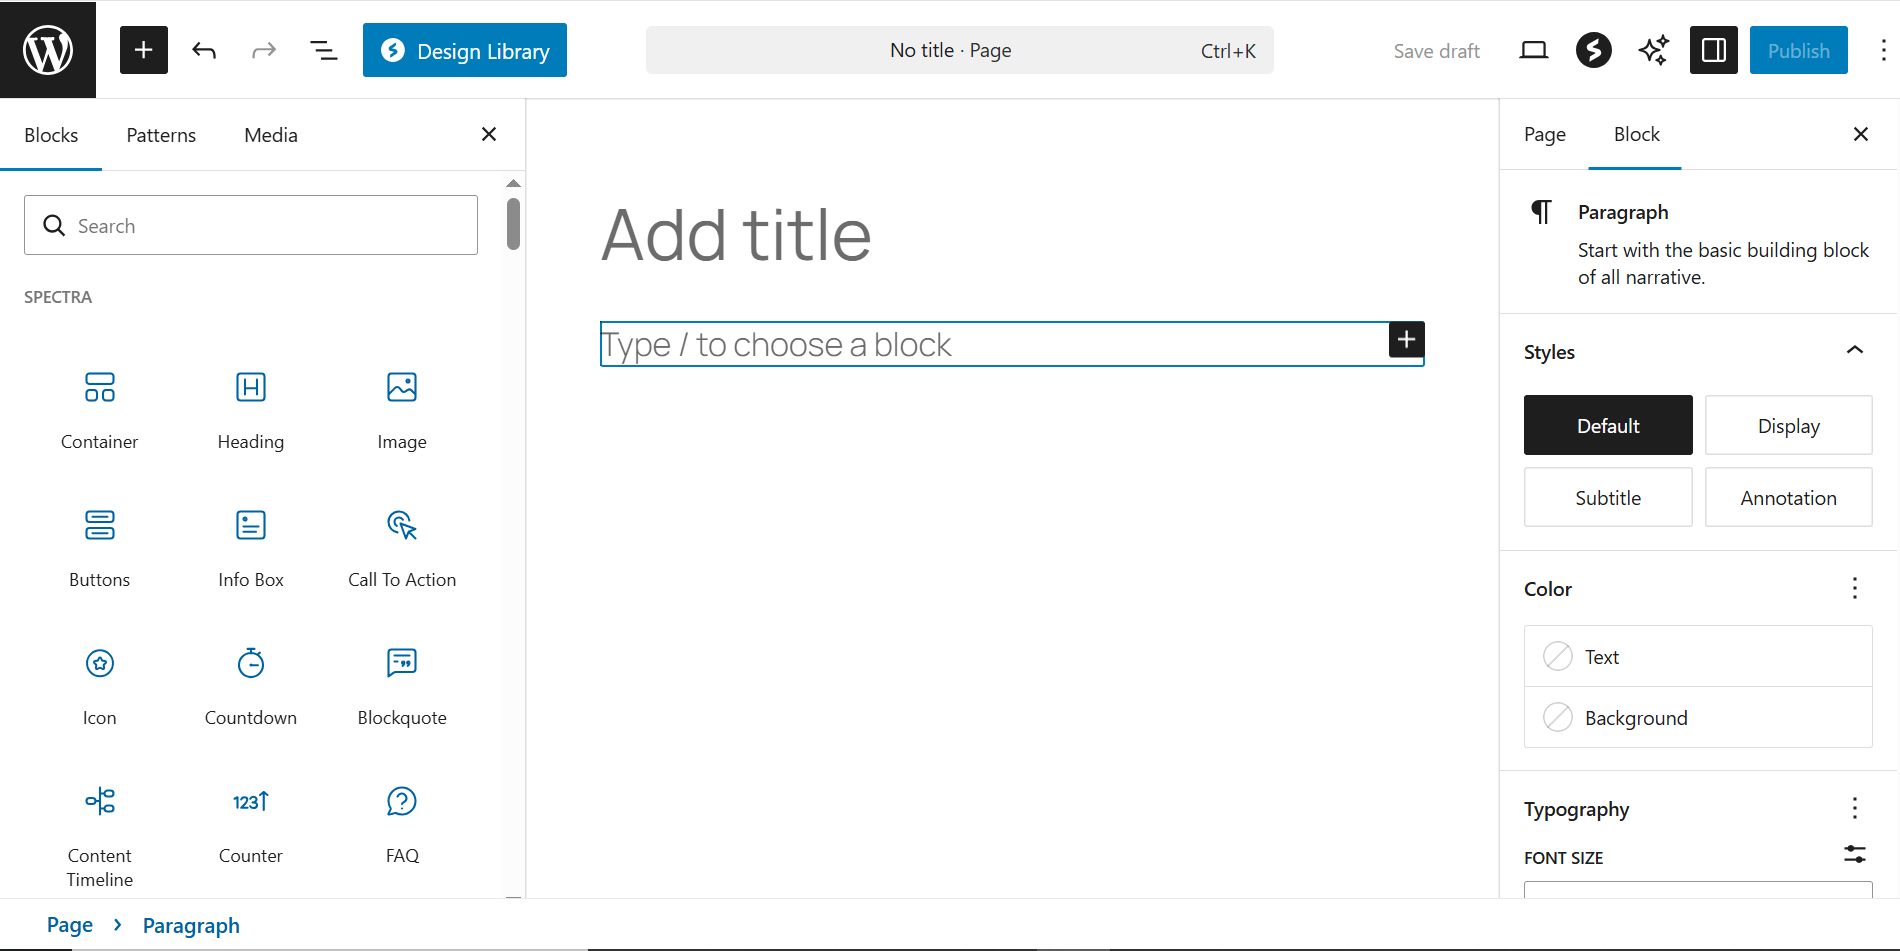
Task: Select the Default paragraph style
Action: tap(1608, 425)
